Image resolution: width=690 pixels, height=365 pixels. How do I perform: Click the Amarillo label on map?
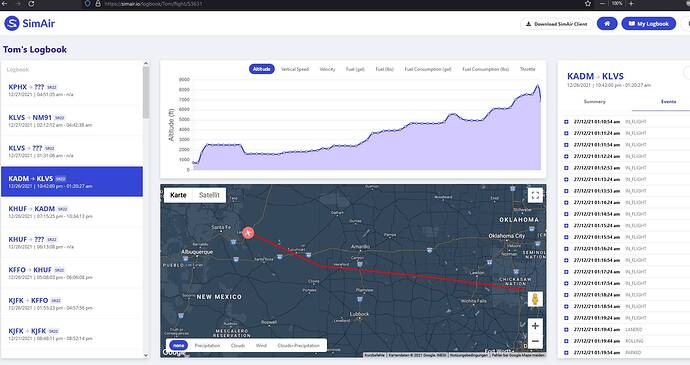[360, 247]
